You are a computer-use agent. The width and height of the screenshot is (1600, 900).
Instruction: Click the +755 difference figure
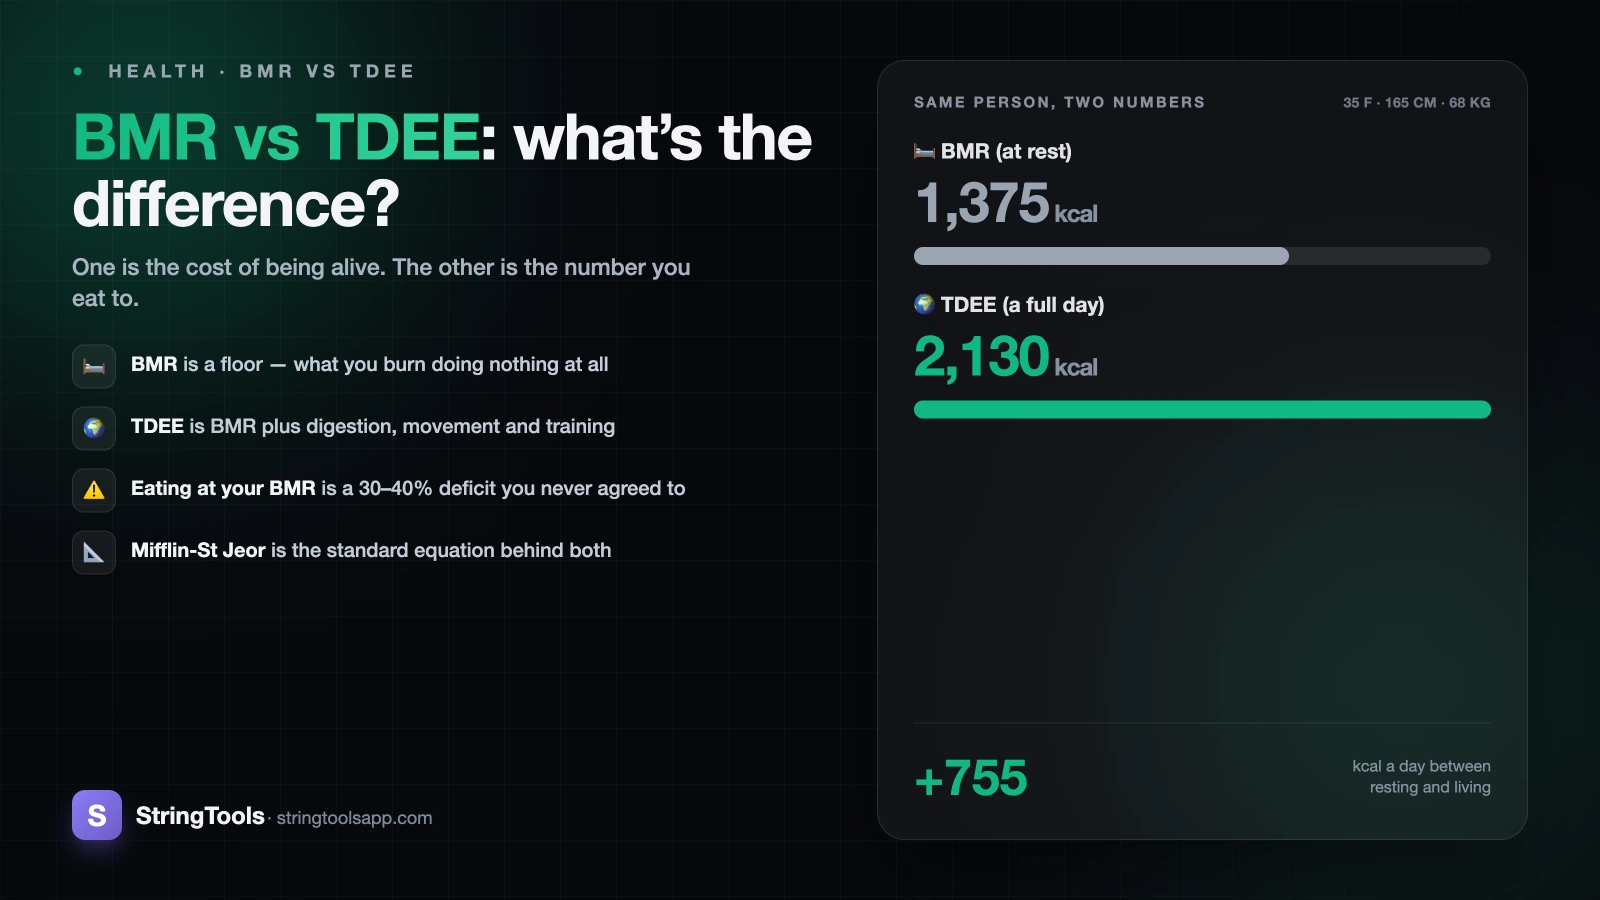971,778
